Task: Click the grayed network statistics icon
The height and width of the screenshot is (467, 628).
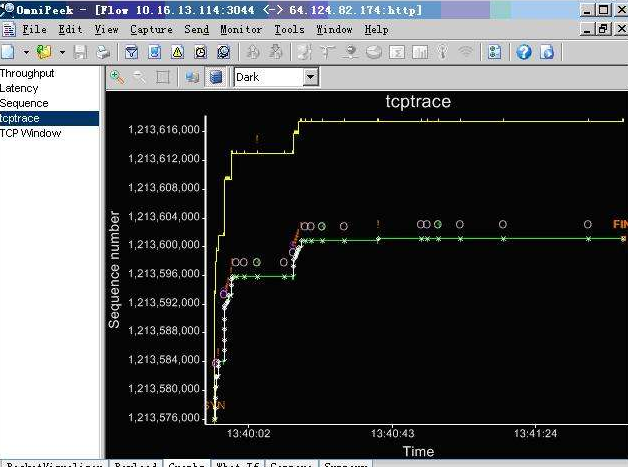Action: tap(351, 52)
